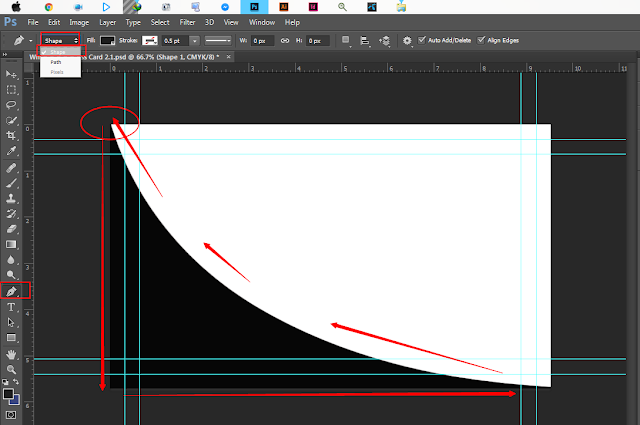Disable the Align Edges checkbox
640x425 pixels.
481,40
